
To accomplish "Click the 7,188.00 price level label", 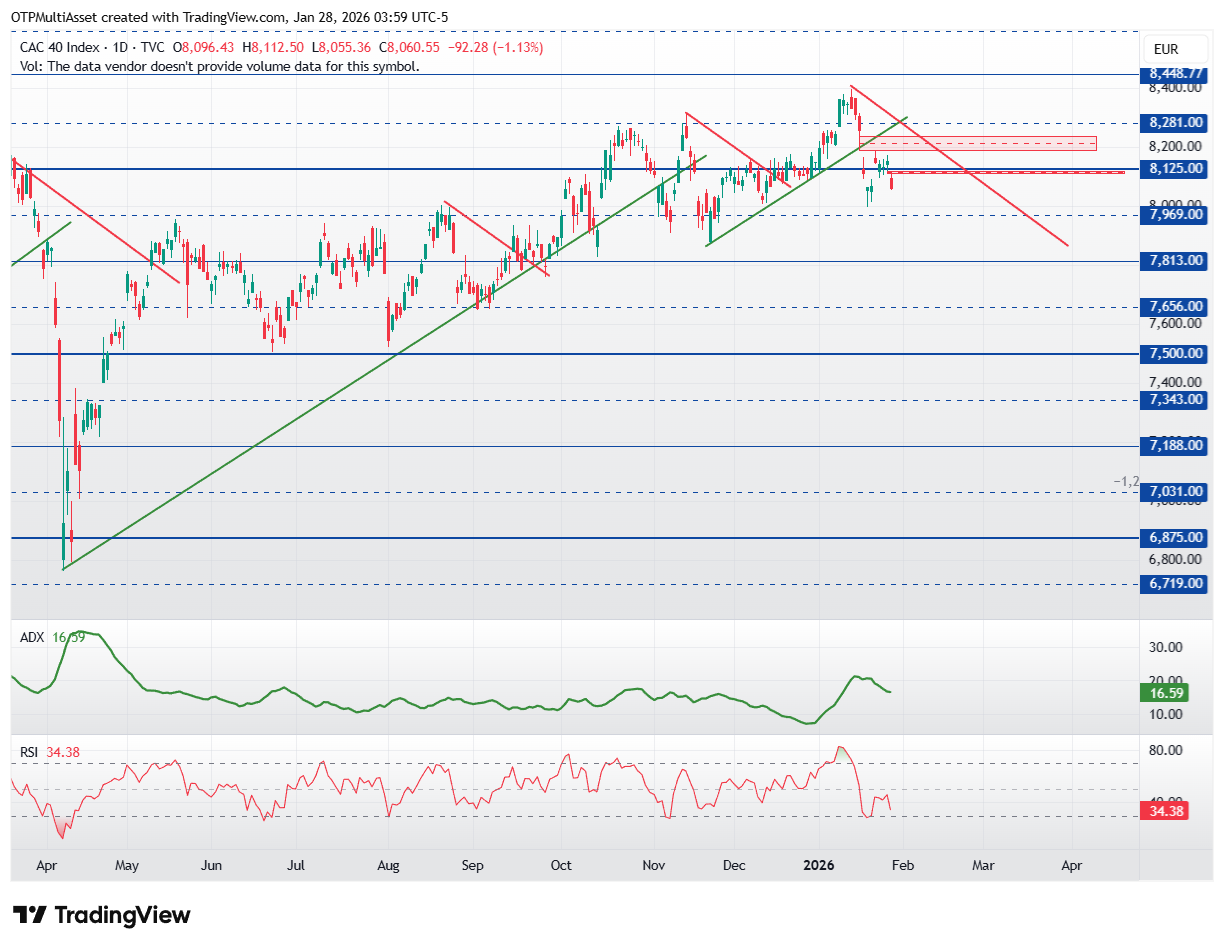I will (x=1173, y=445).
